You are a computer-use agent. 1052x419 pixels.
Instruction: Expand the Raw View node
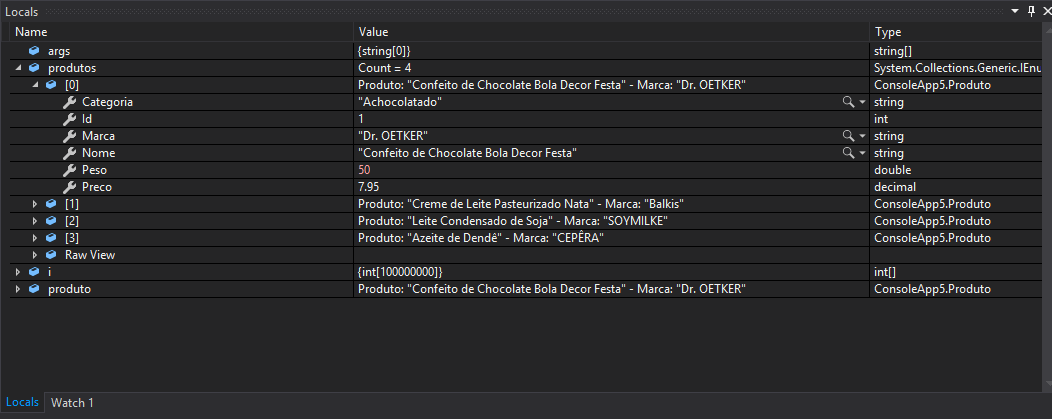click(x=35, y=255)
